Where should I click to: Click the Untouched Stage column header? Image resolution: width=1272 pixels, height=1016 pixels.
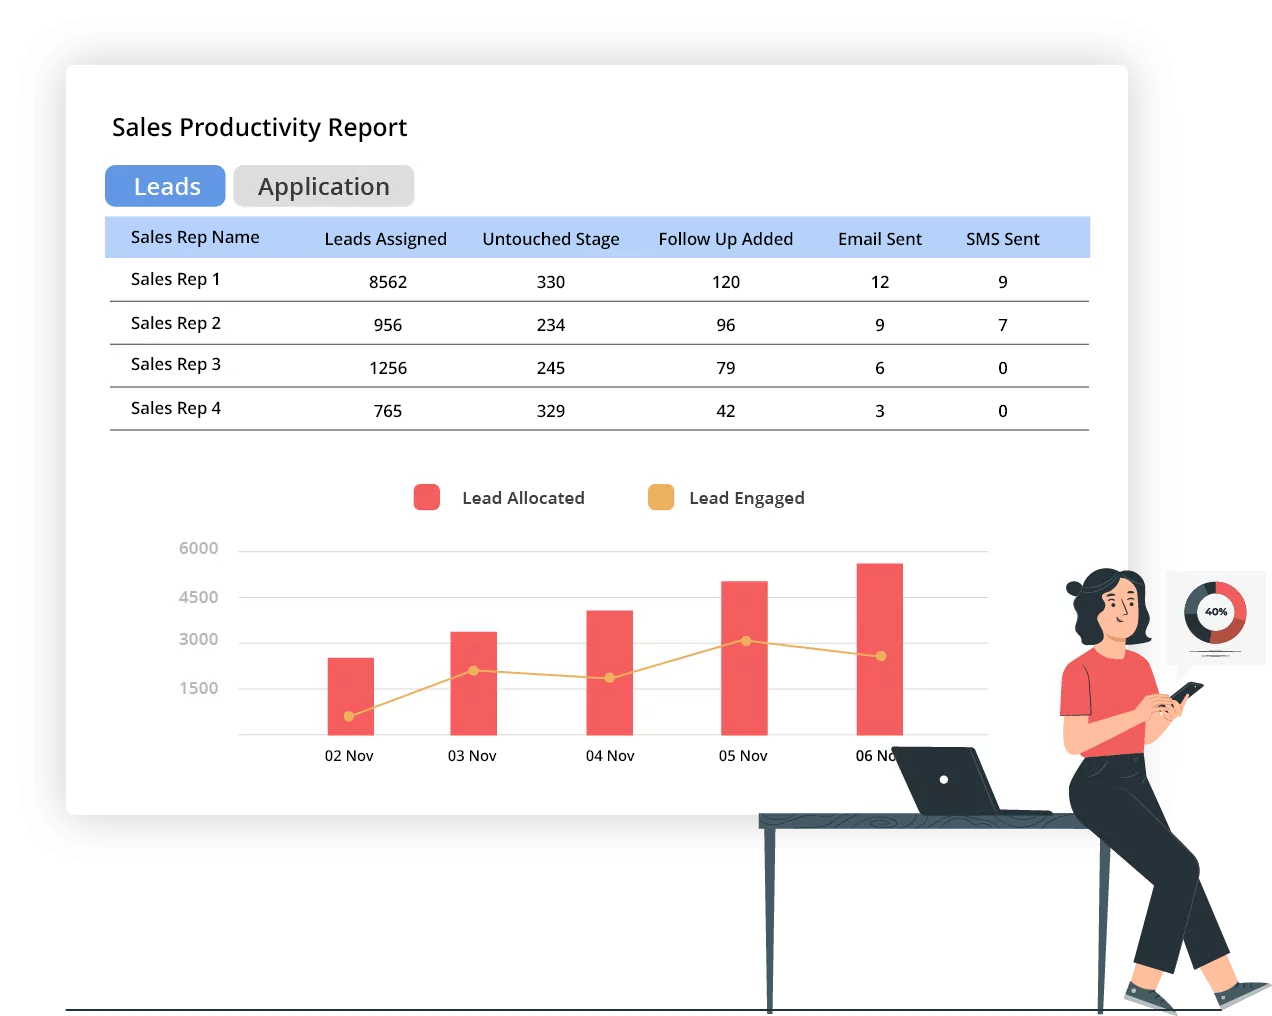[x=550, y=239]
